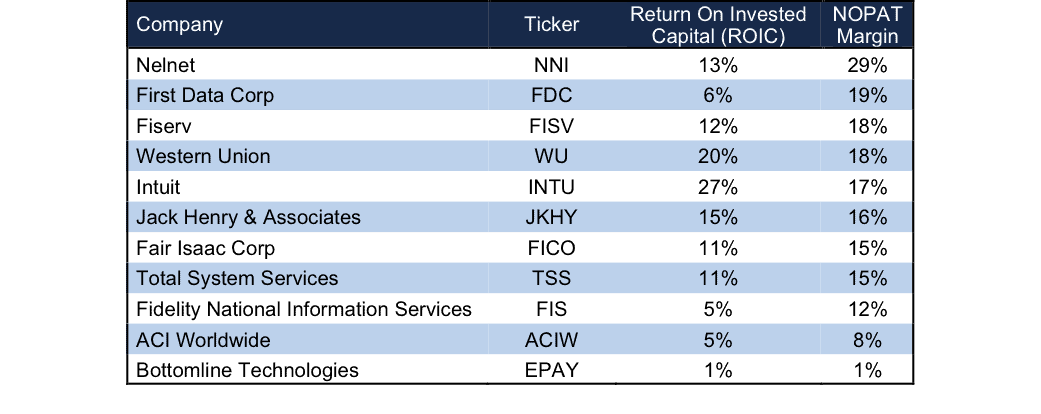Screen dimensions: 1041x414
Task: Click the FISV ticker cell
Action: [x=552, y=125]
